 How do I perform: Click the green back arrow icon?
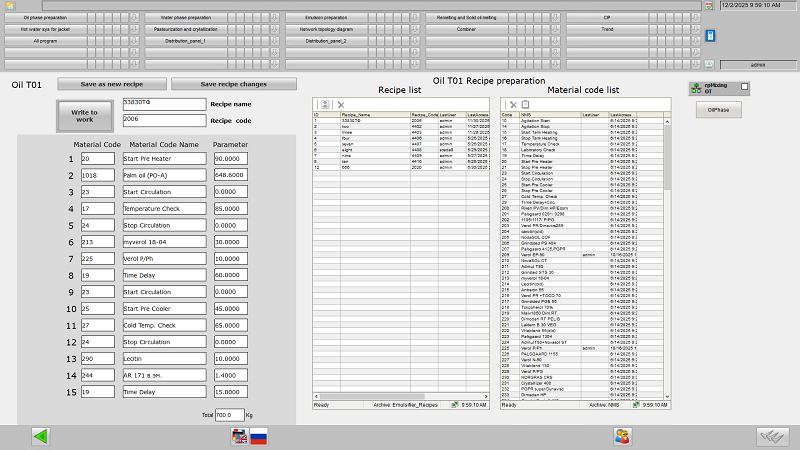pyautogui.click(x=40, y=436)
